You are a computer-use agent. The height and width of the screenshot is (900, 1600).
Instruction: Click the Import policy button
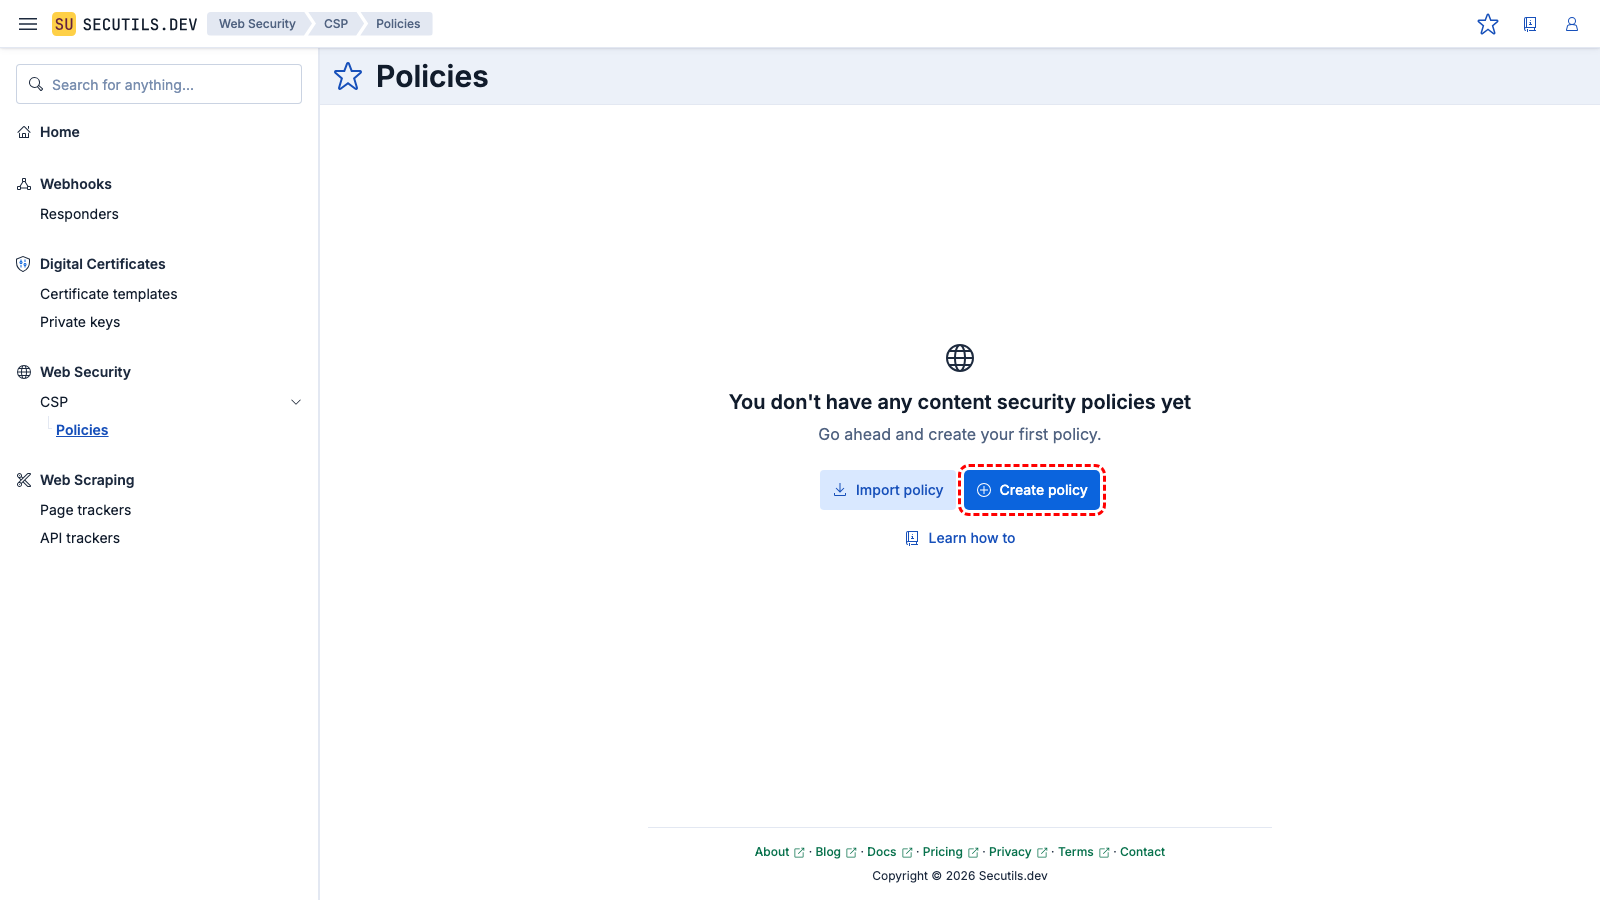pos(888,490)
